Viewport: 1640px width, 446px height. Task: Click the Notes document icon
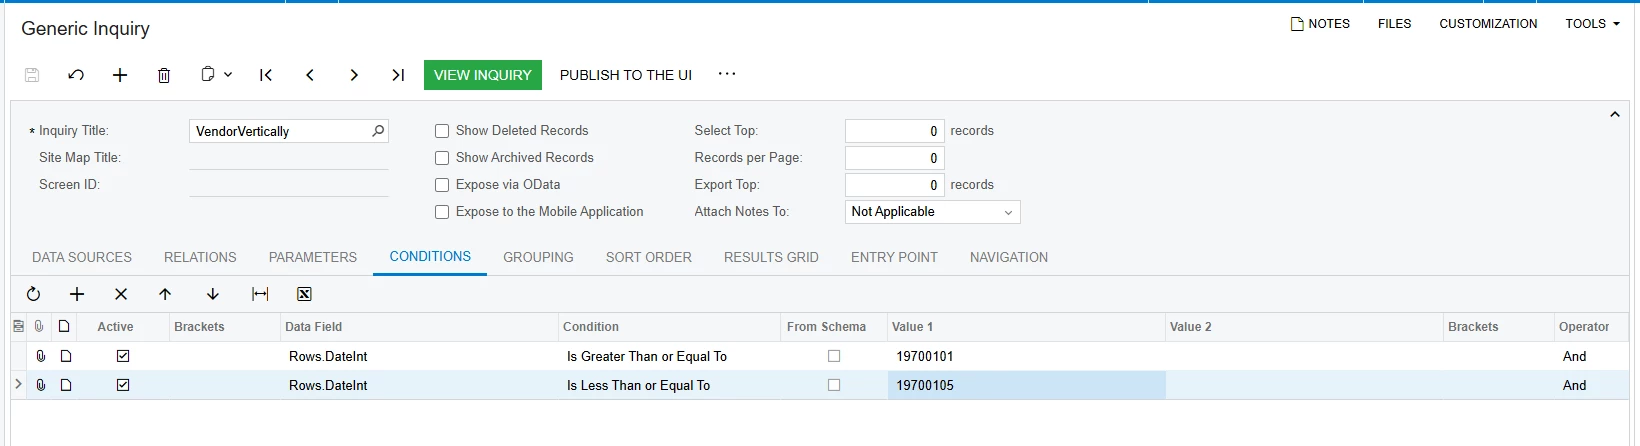[1297, 24]
